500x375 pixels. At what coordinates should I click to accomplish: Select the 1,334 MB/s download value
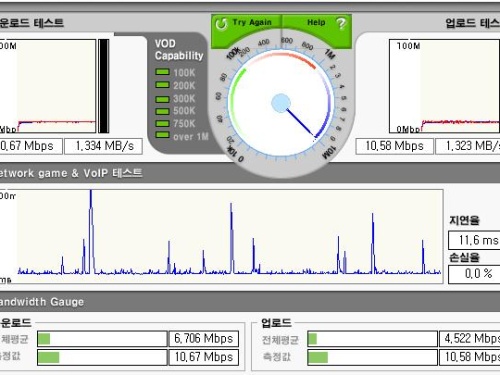[103, 146]
